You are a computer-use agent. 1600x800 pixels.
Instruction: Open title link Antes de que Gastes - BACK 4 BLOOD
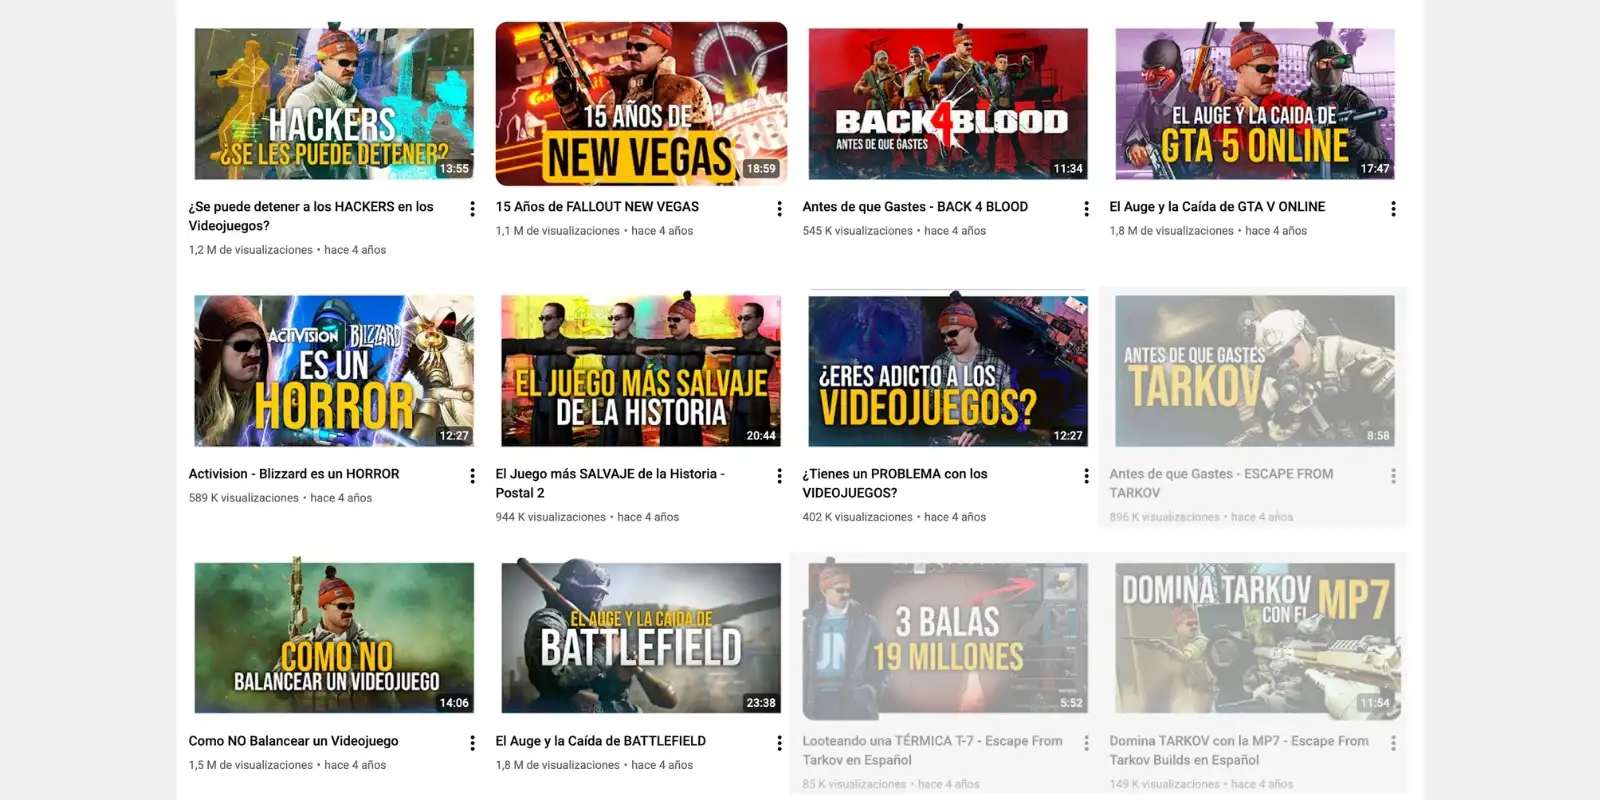[x=915, y=207]
